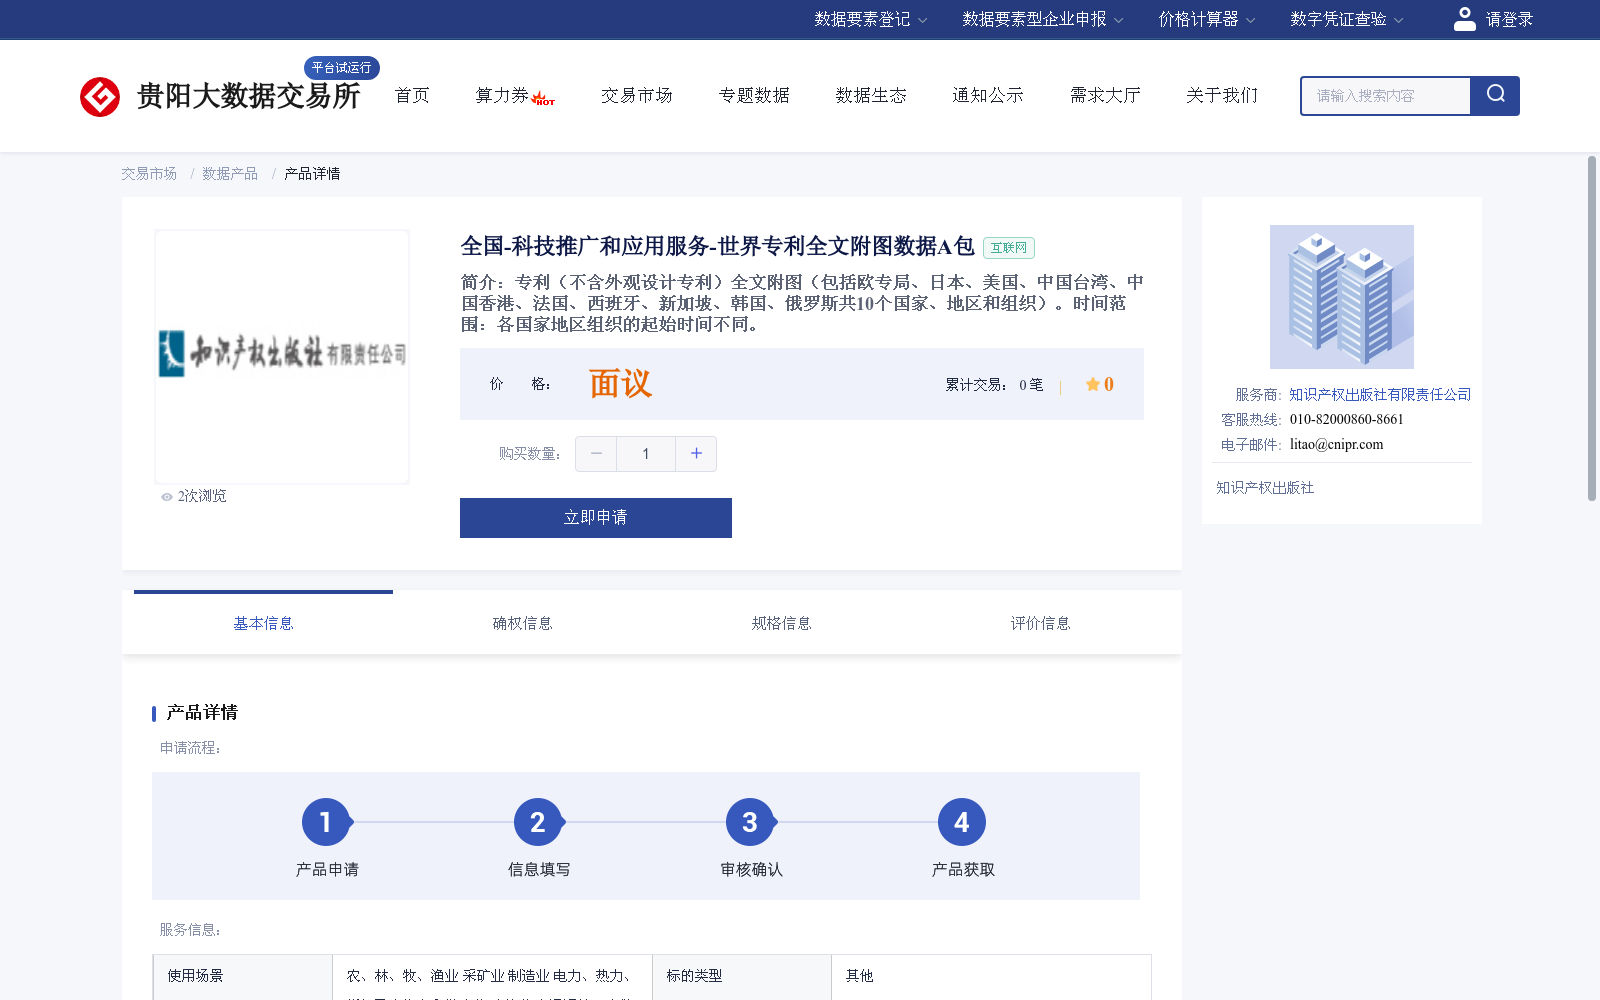
Task: Click the provider building illustration
Action: (x=1342, y=297)
